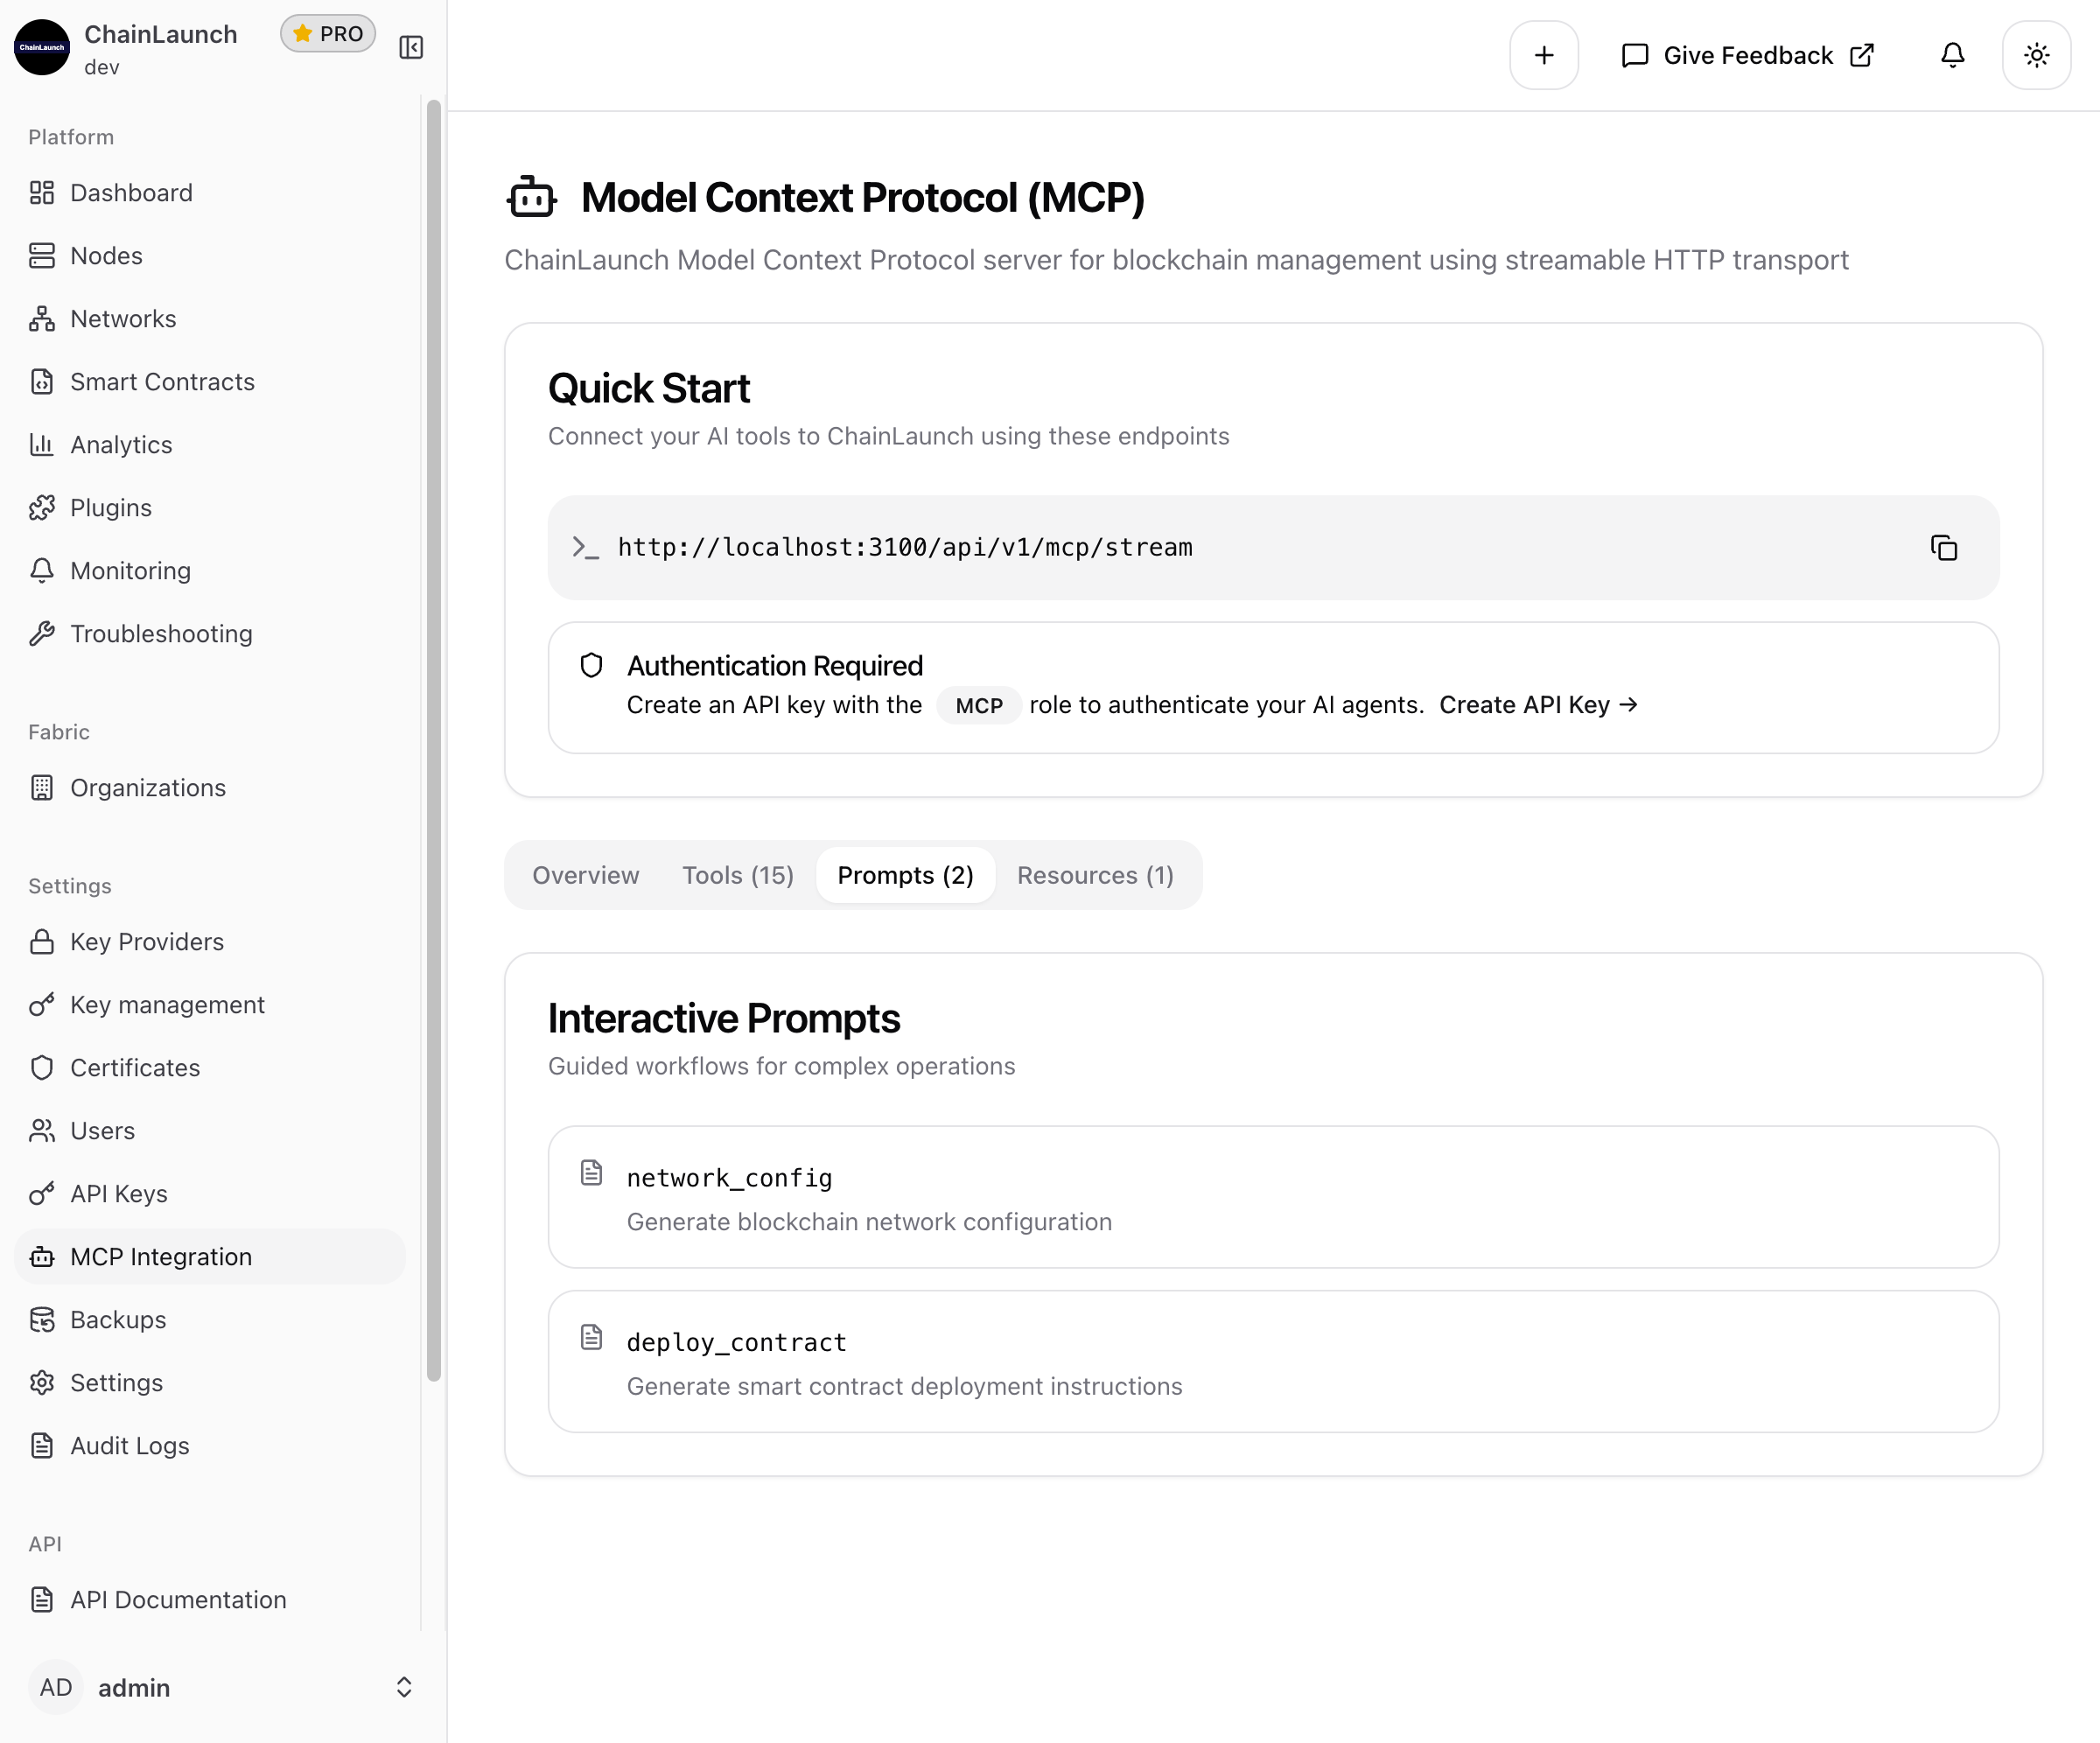Click the Dashboard grid icon

[x=42, y=193]
